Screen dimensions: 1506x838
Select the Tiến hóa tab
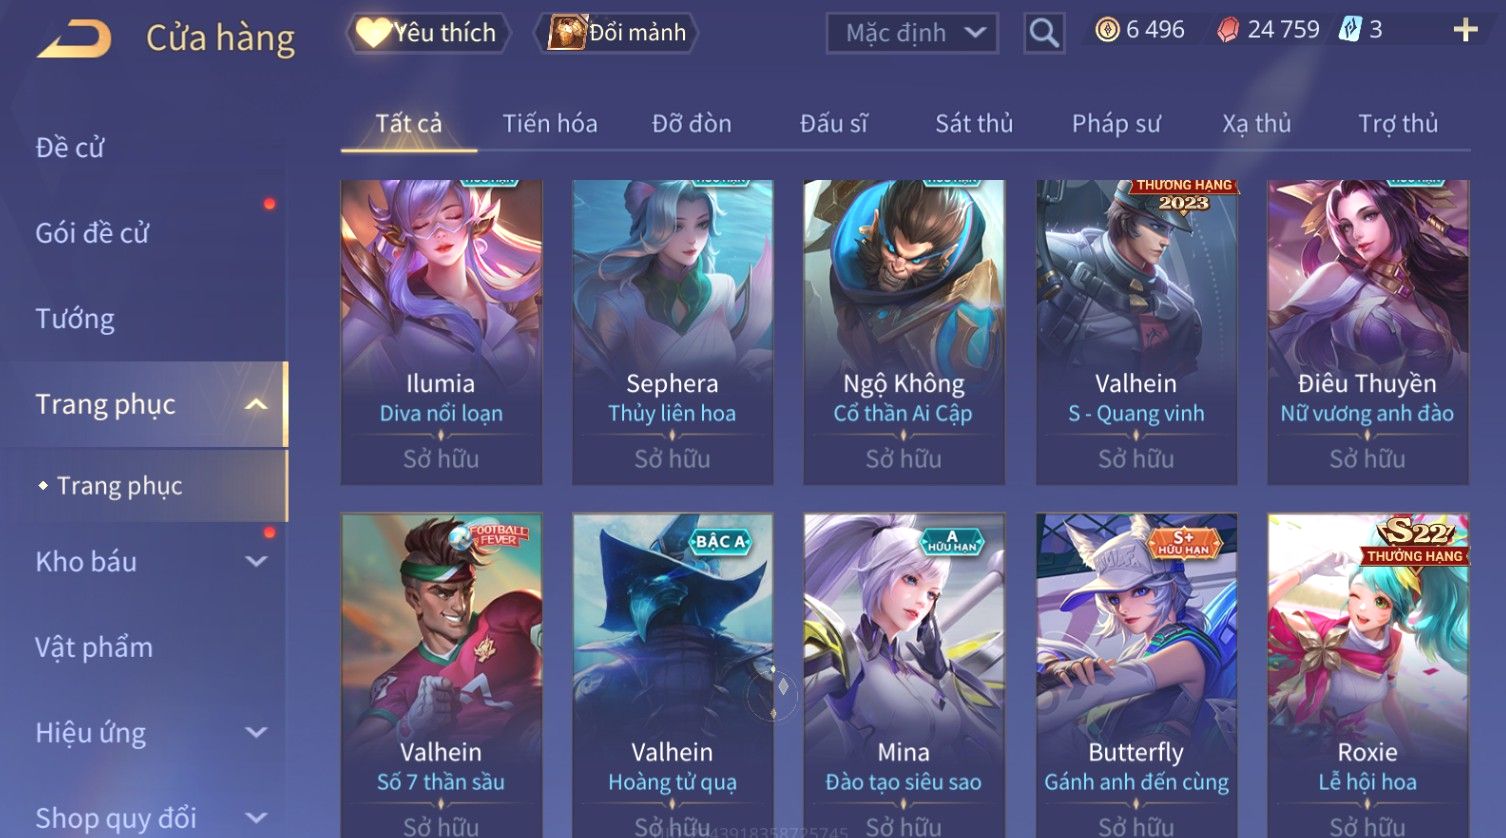[x=550, y=124]
